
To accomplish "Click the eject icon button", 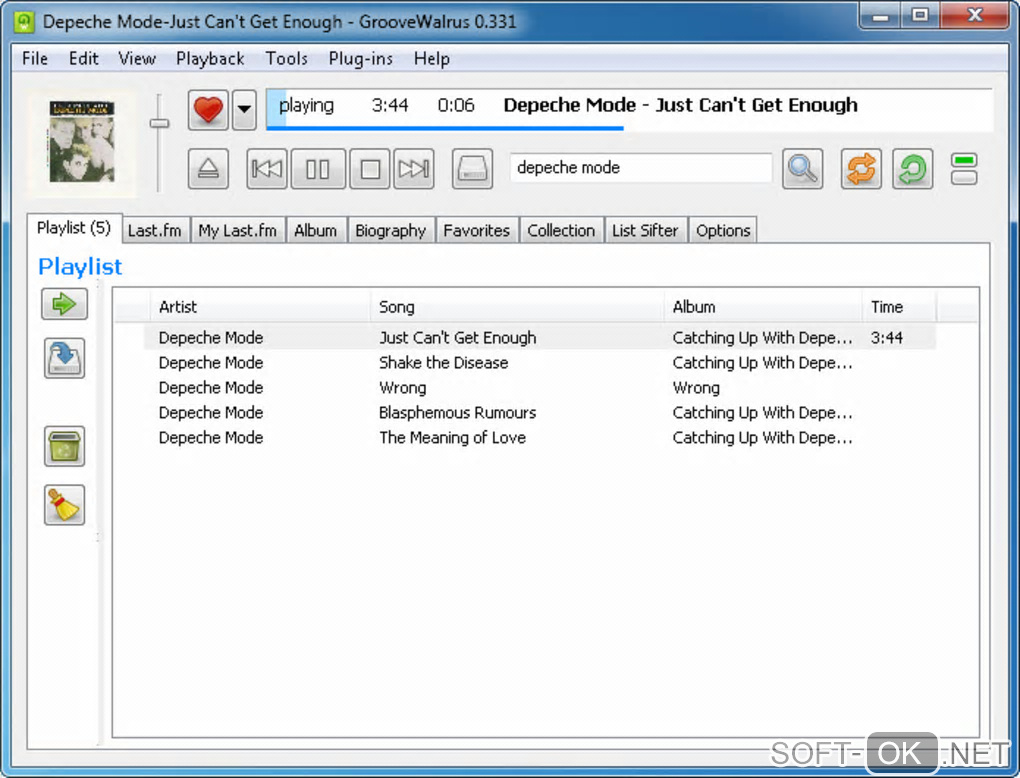I will pyautogui.click(x=208, y=169).
